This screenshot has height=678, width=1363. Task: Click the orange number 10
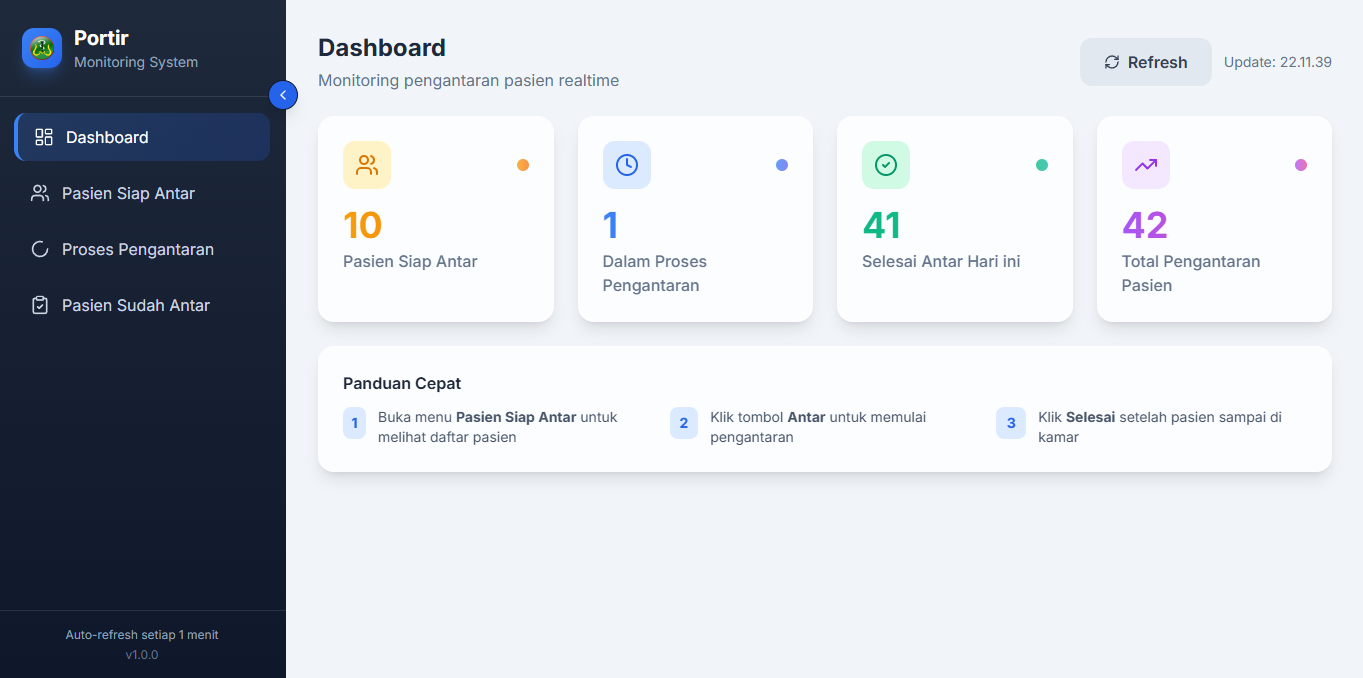click(363, 225)
